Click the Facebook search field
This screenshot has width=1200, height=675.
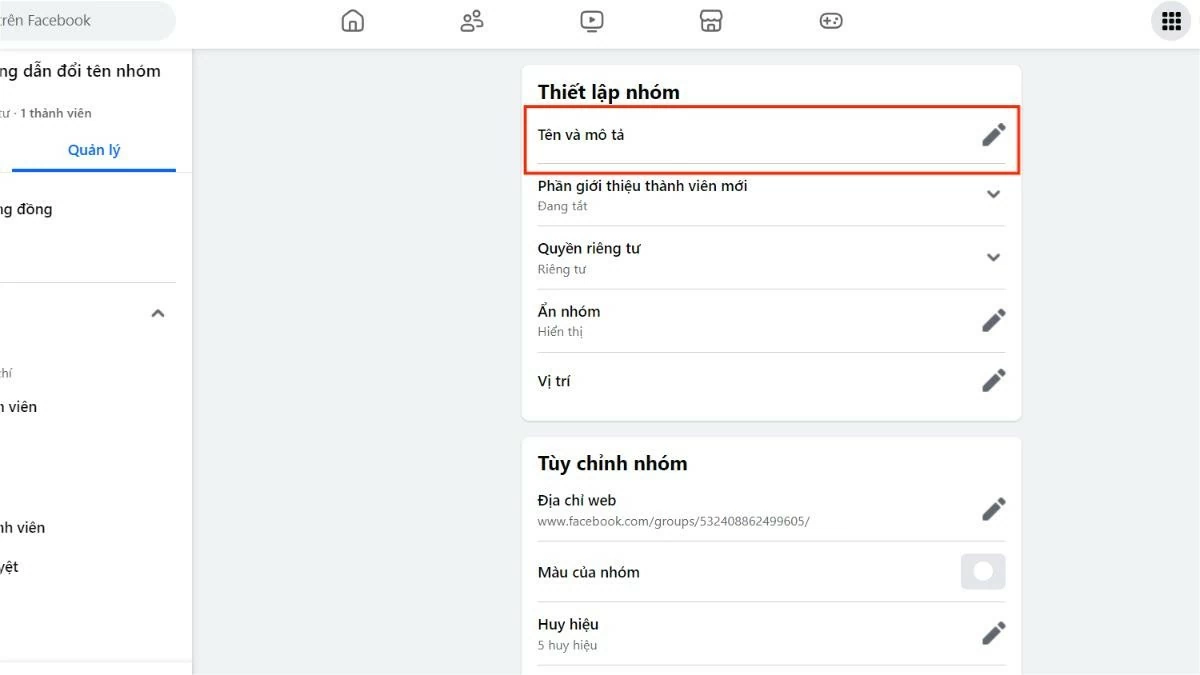tap(85, 20)
